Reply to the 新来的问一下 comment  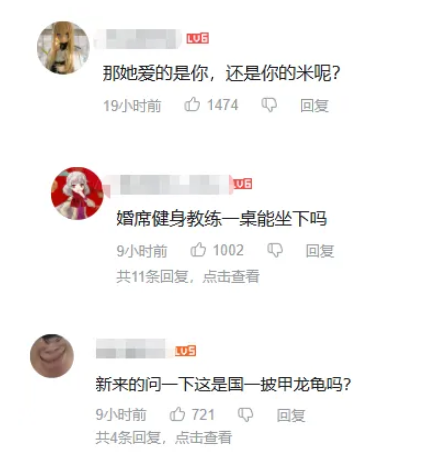pos(291,415)
